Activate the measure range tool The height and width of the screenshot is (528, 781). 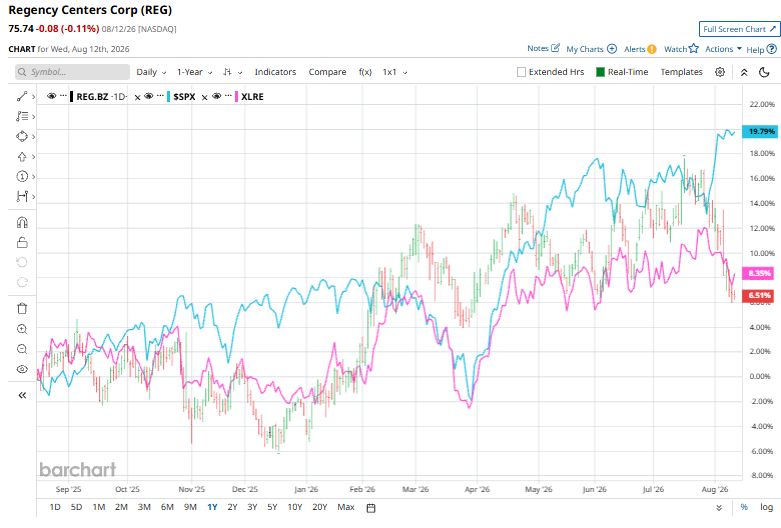22,196
